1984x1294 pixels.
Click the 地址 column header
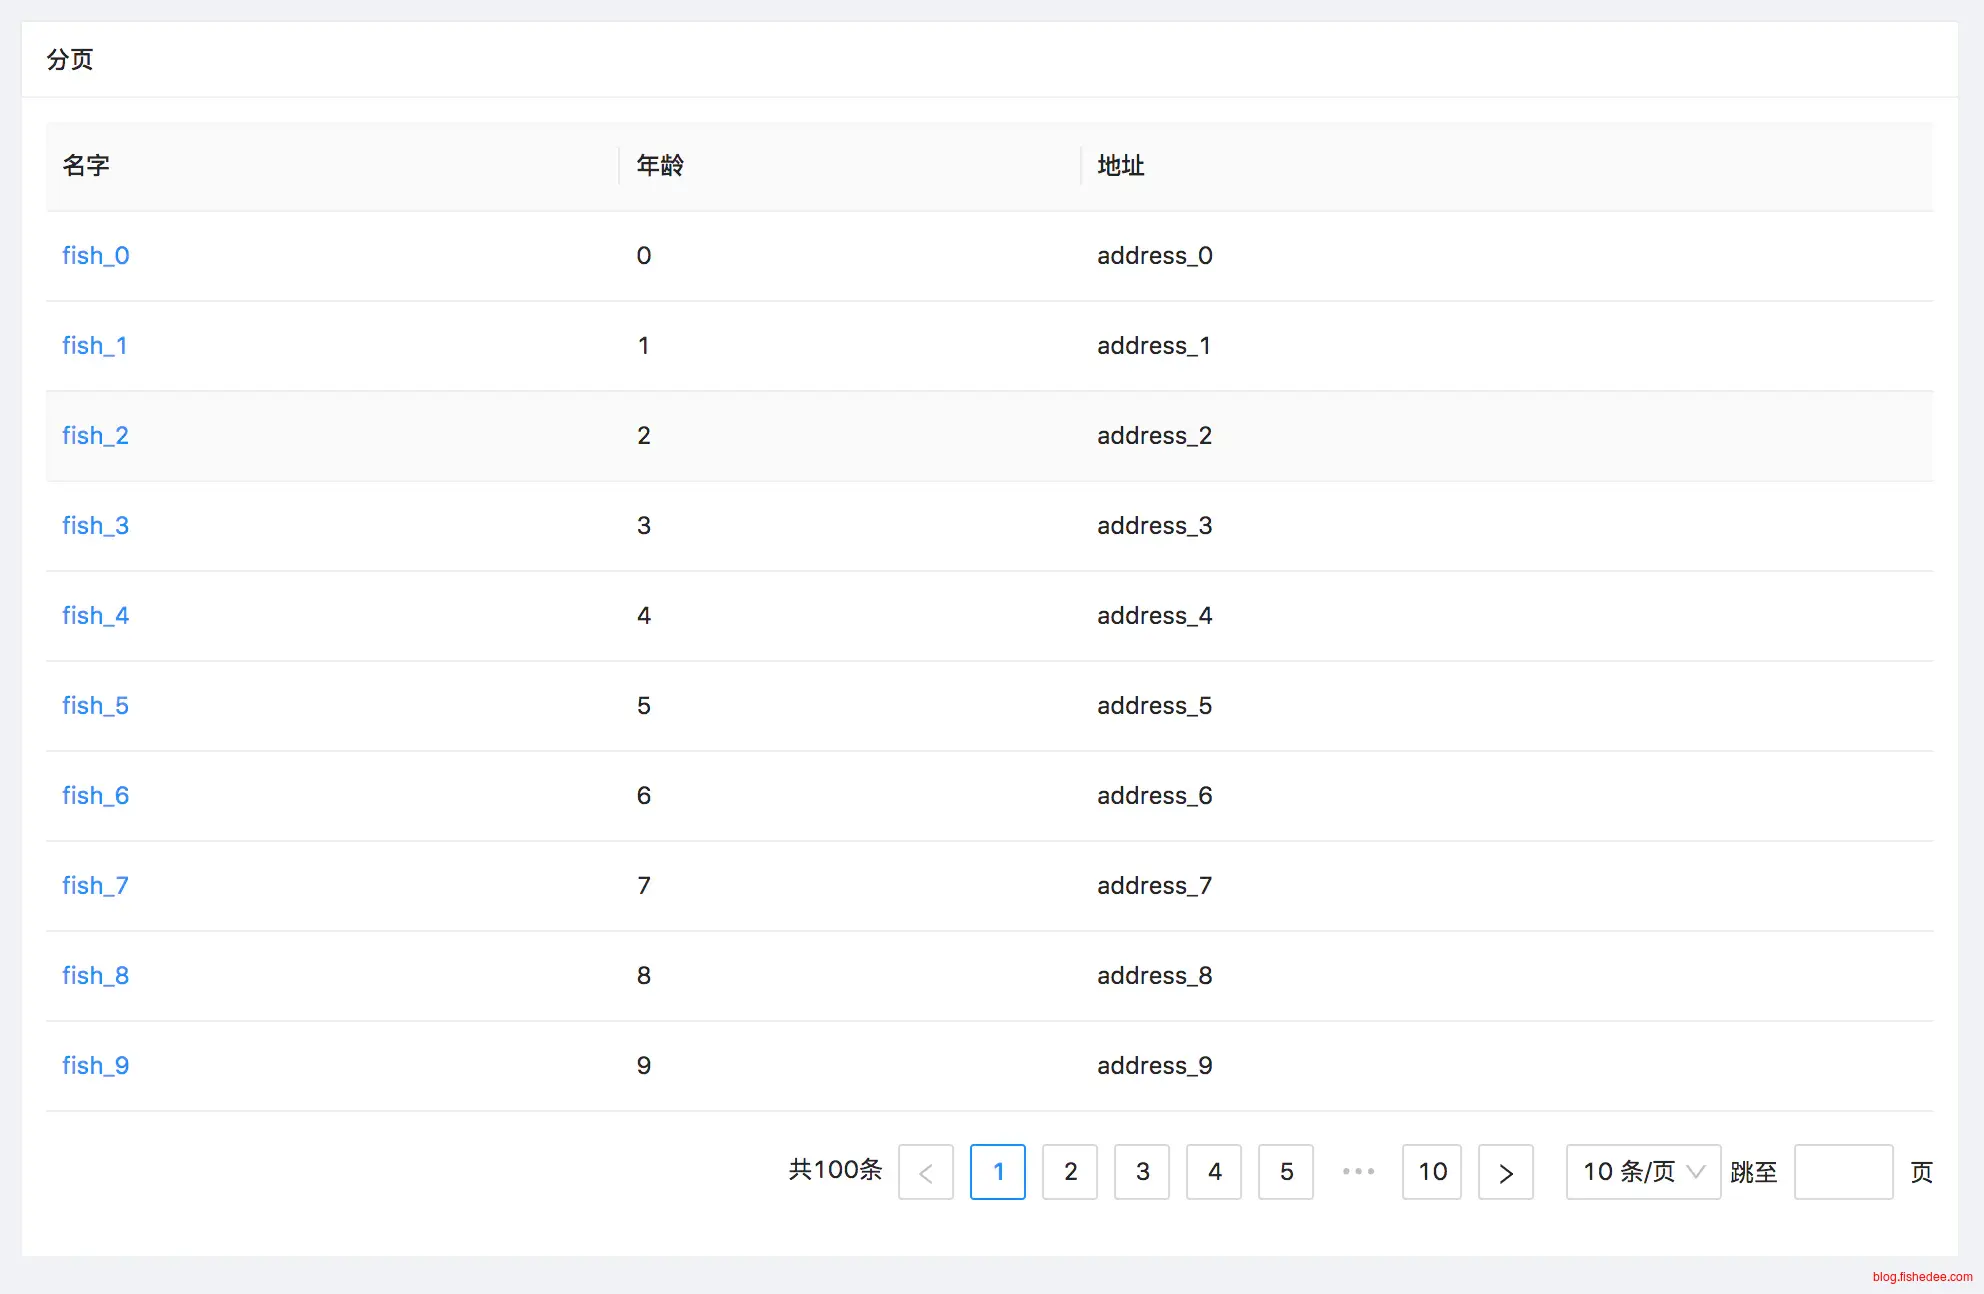tap(1120, 166)
